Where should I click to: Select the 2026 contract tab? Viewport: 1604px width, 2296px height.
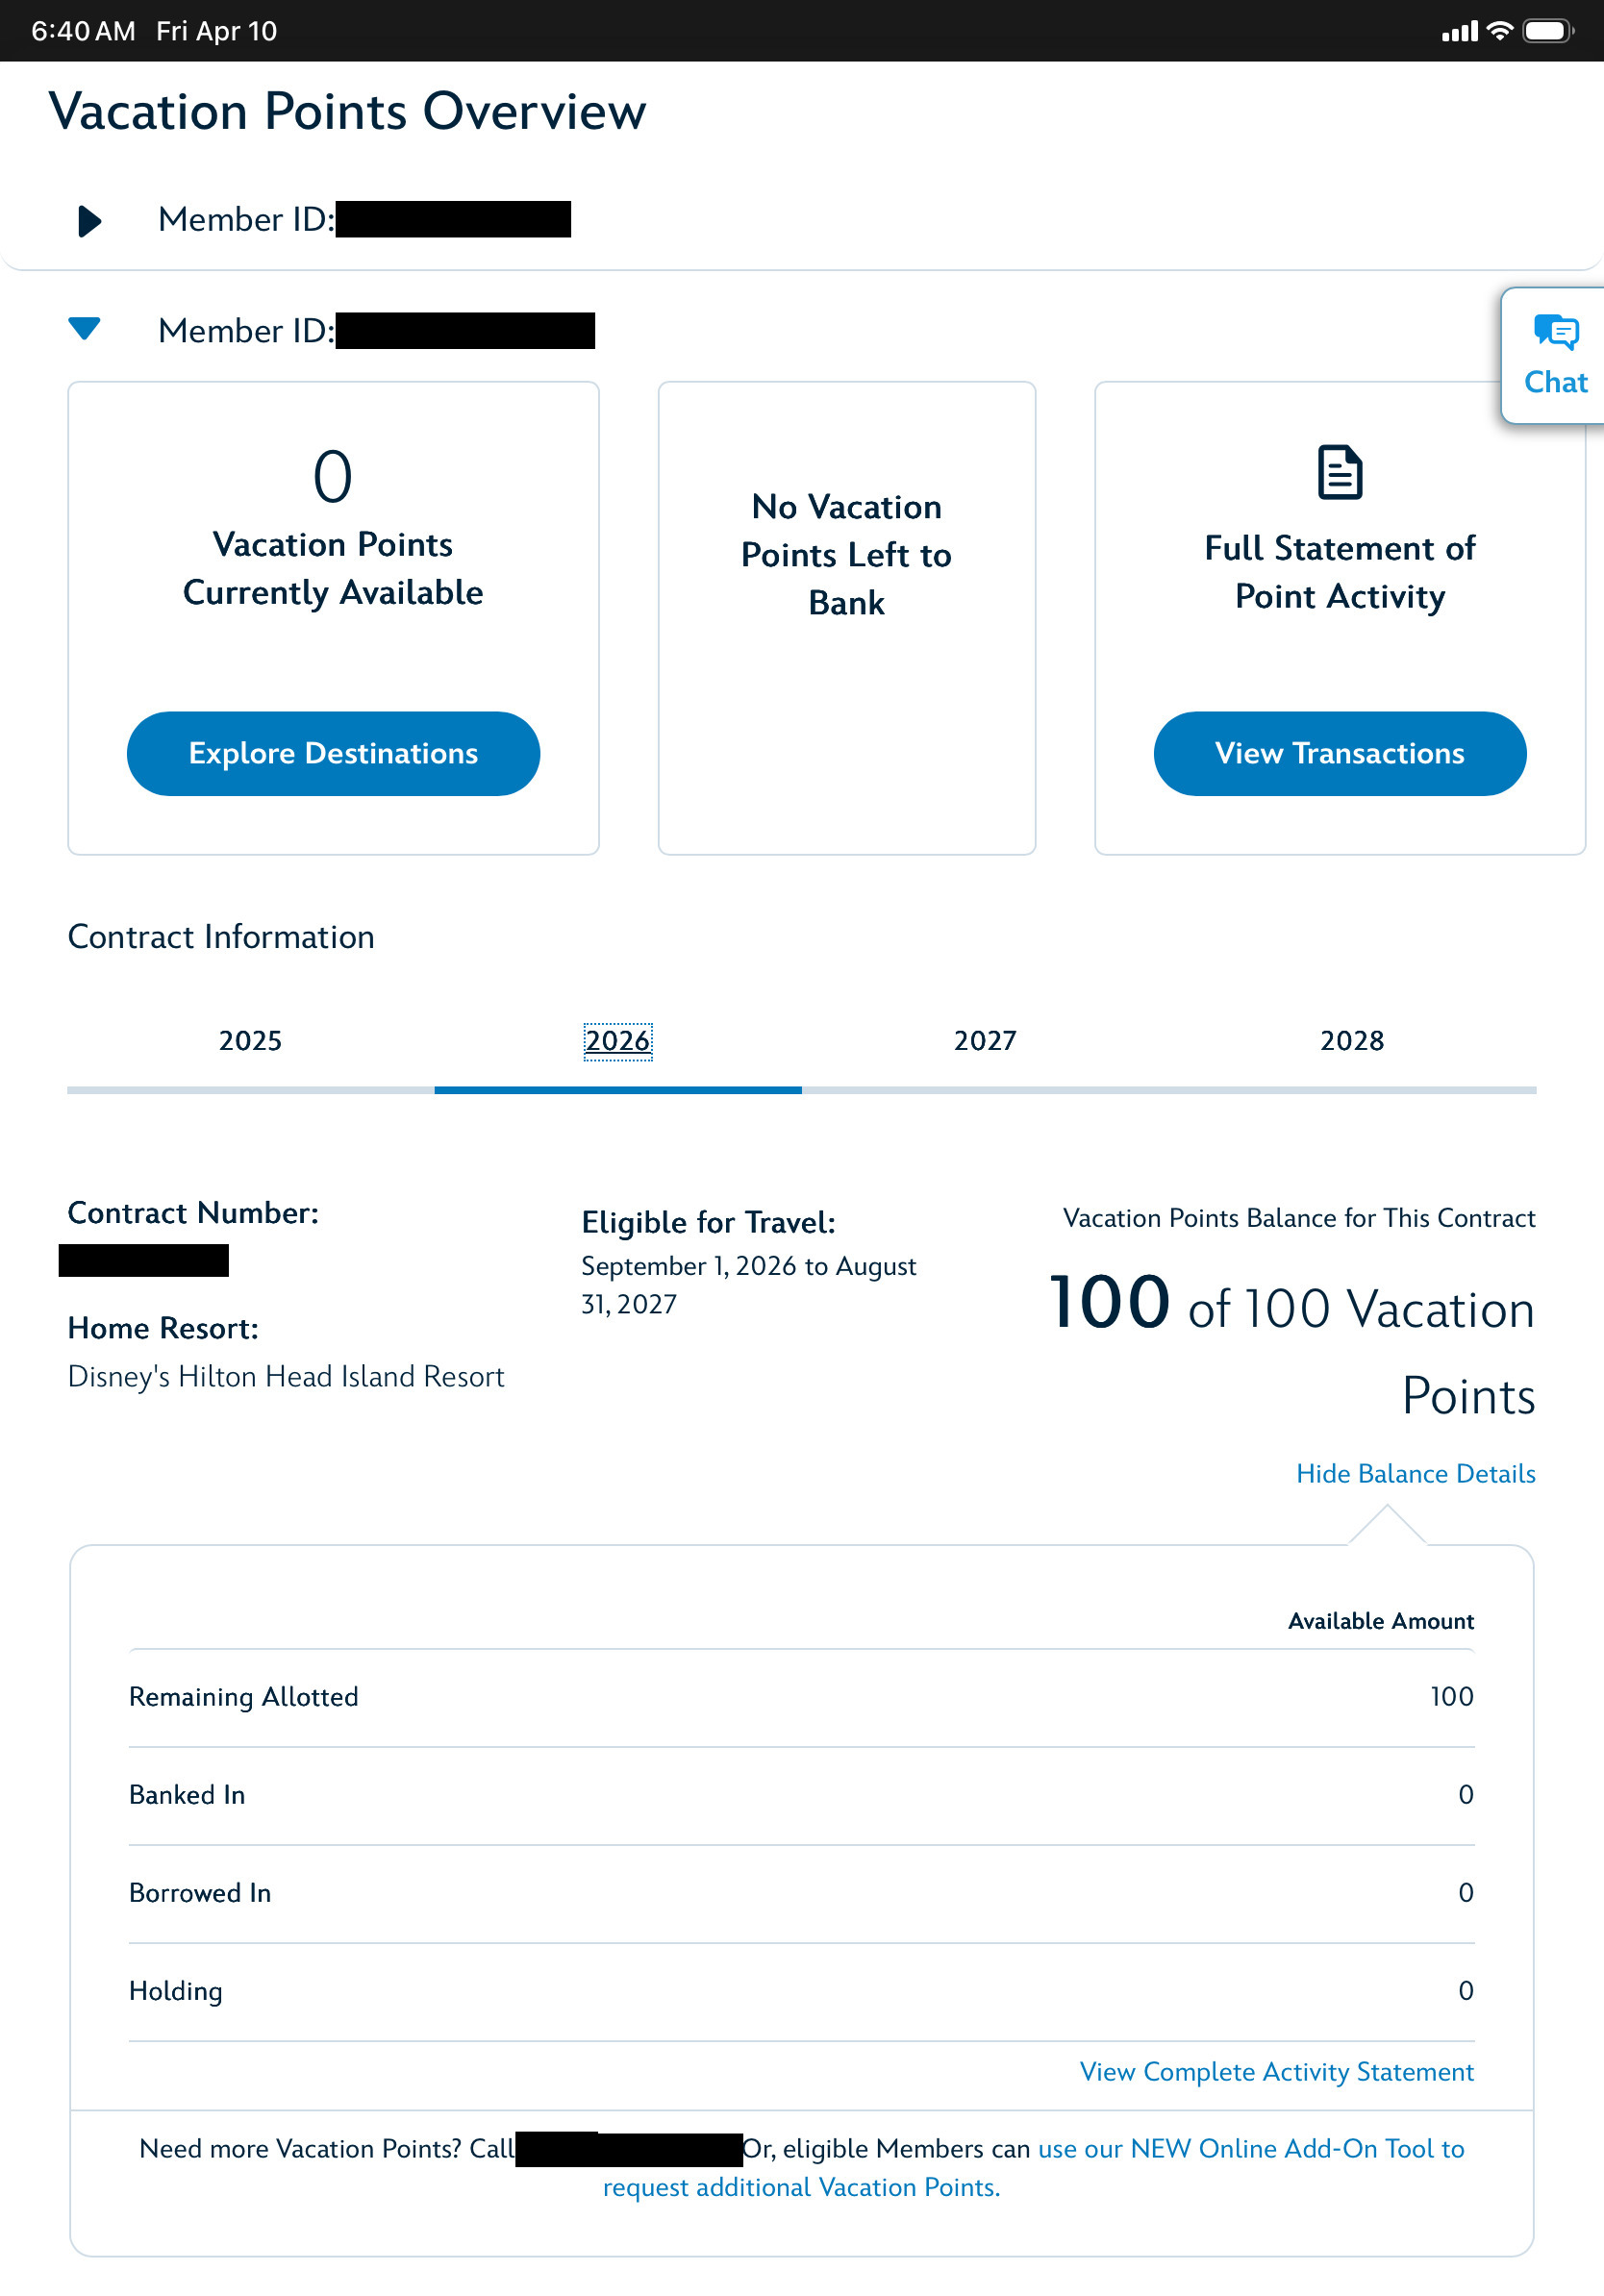click(618, 1041)
